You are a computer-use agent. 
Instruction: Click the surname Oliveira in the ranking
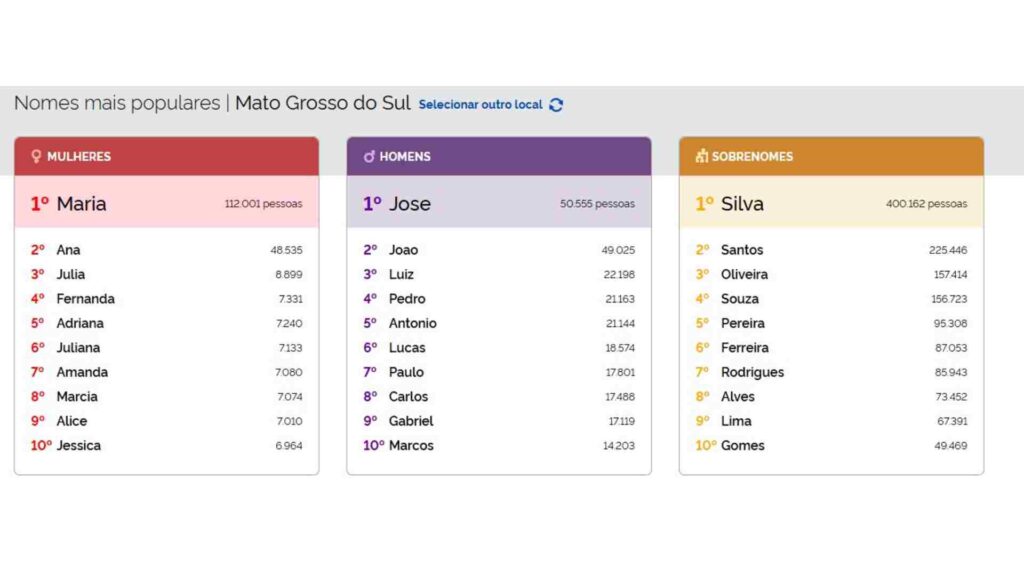(x=744, y=274)
